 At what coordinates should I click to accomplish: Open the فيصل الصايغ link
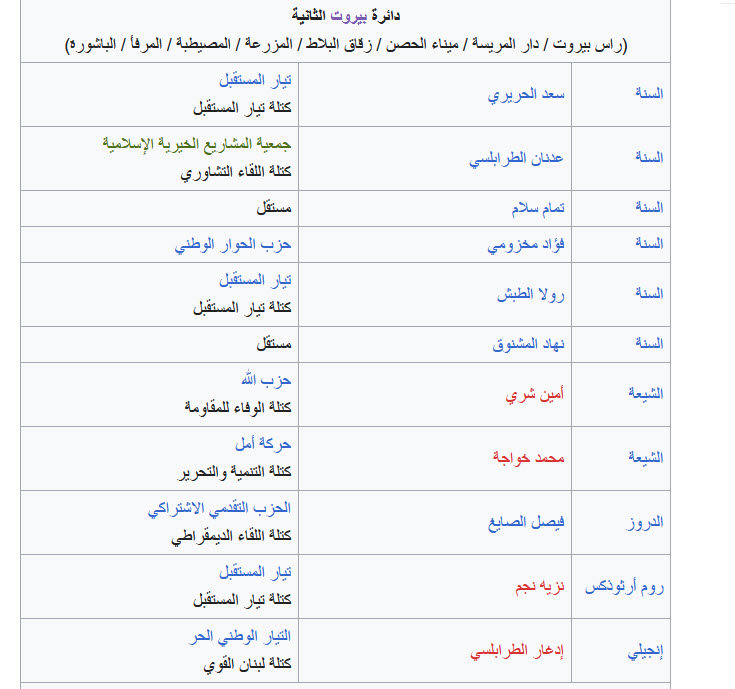pyautogui.click(x=526, y=523)
